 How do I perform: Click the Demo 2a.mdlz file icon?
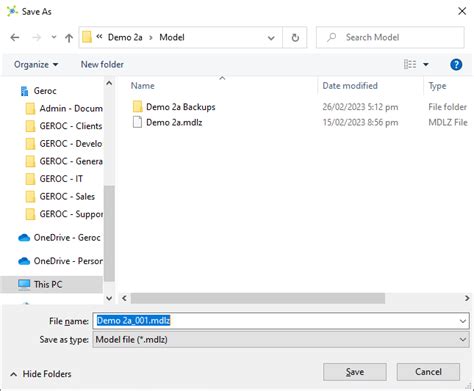tap(137, 122)
